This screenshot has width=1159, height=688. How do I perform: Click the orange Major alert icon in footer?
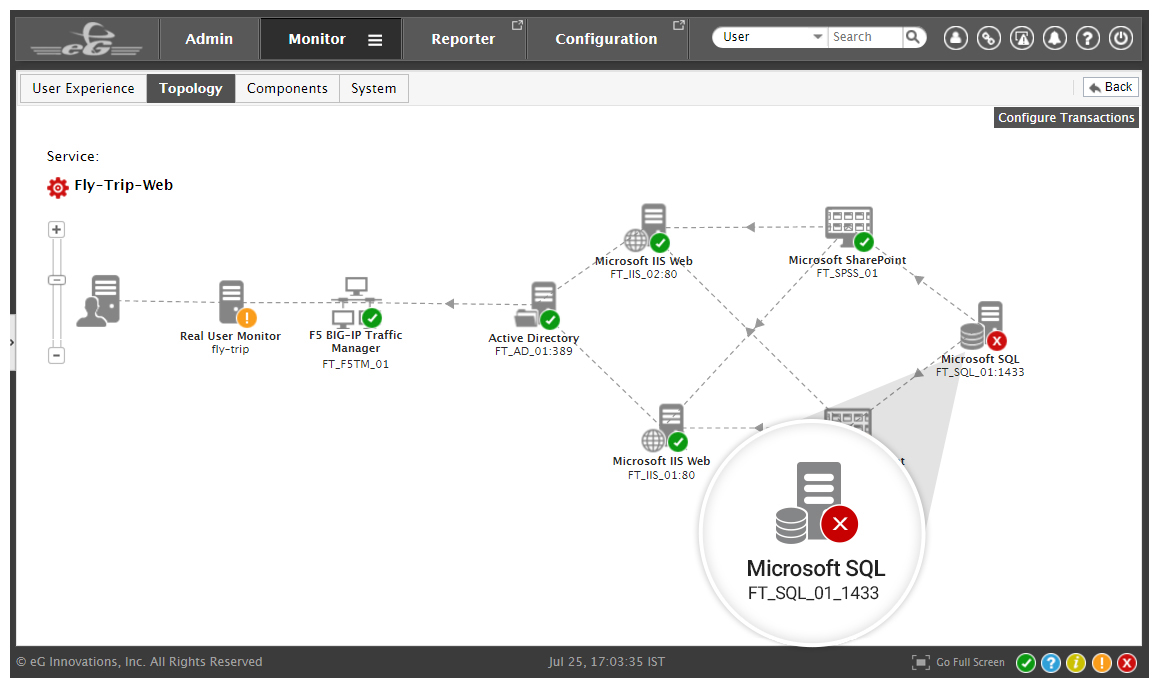coord(1101,664)
